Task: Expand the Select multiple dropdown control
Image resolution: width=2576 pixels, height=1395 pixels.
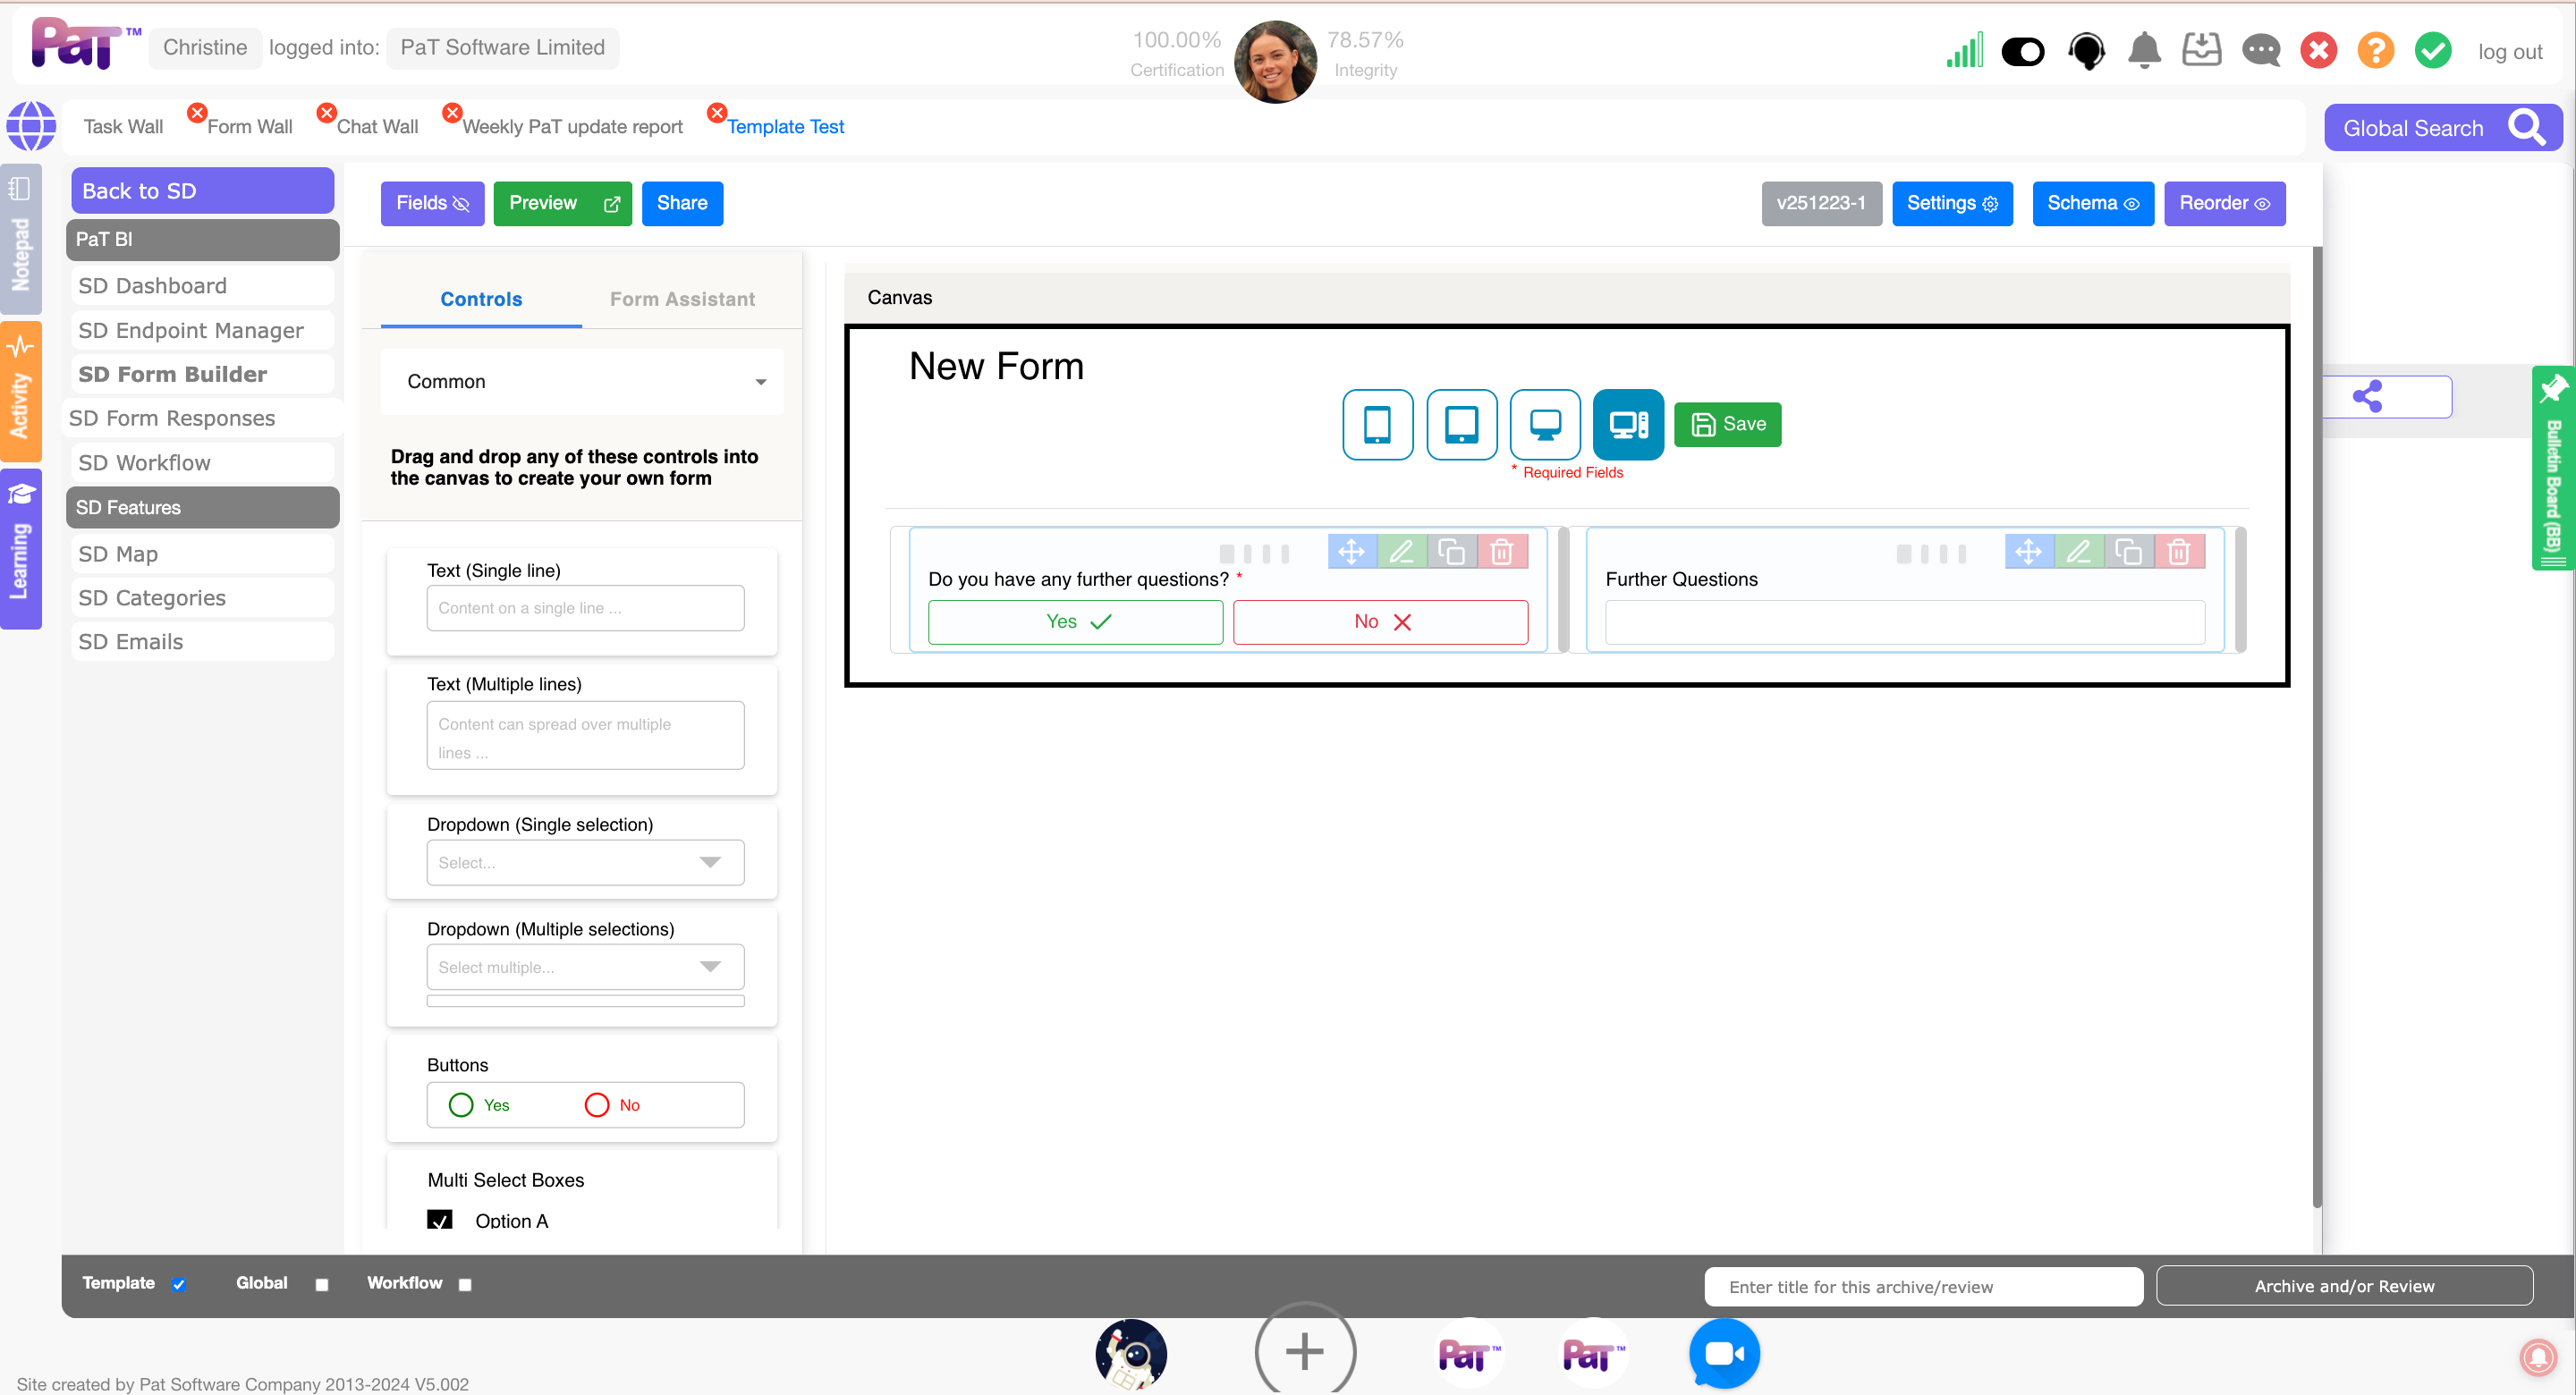Action: 585,966
